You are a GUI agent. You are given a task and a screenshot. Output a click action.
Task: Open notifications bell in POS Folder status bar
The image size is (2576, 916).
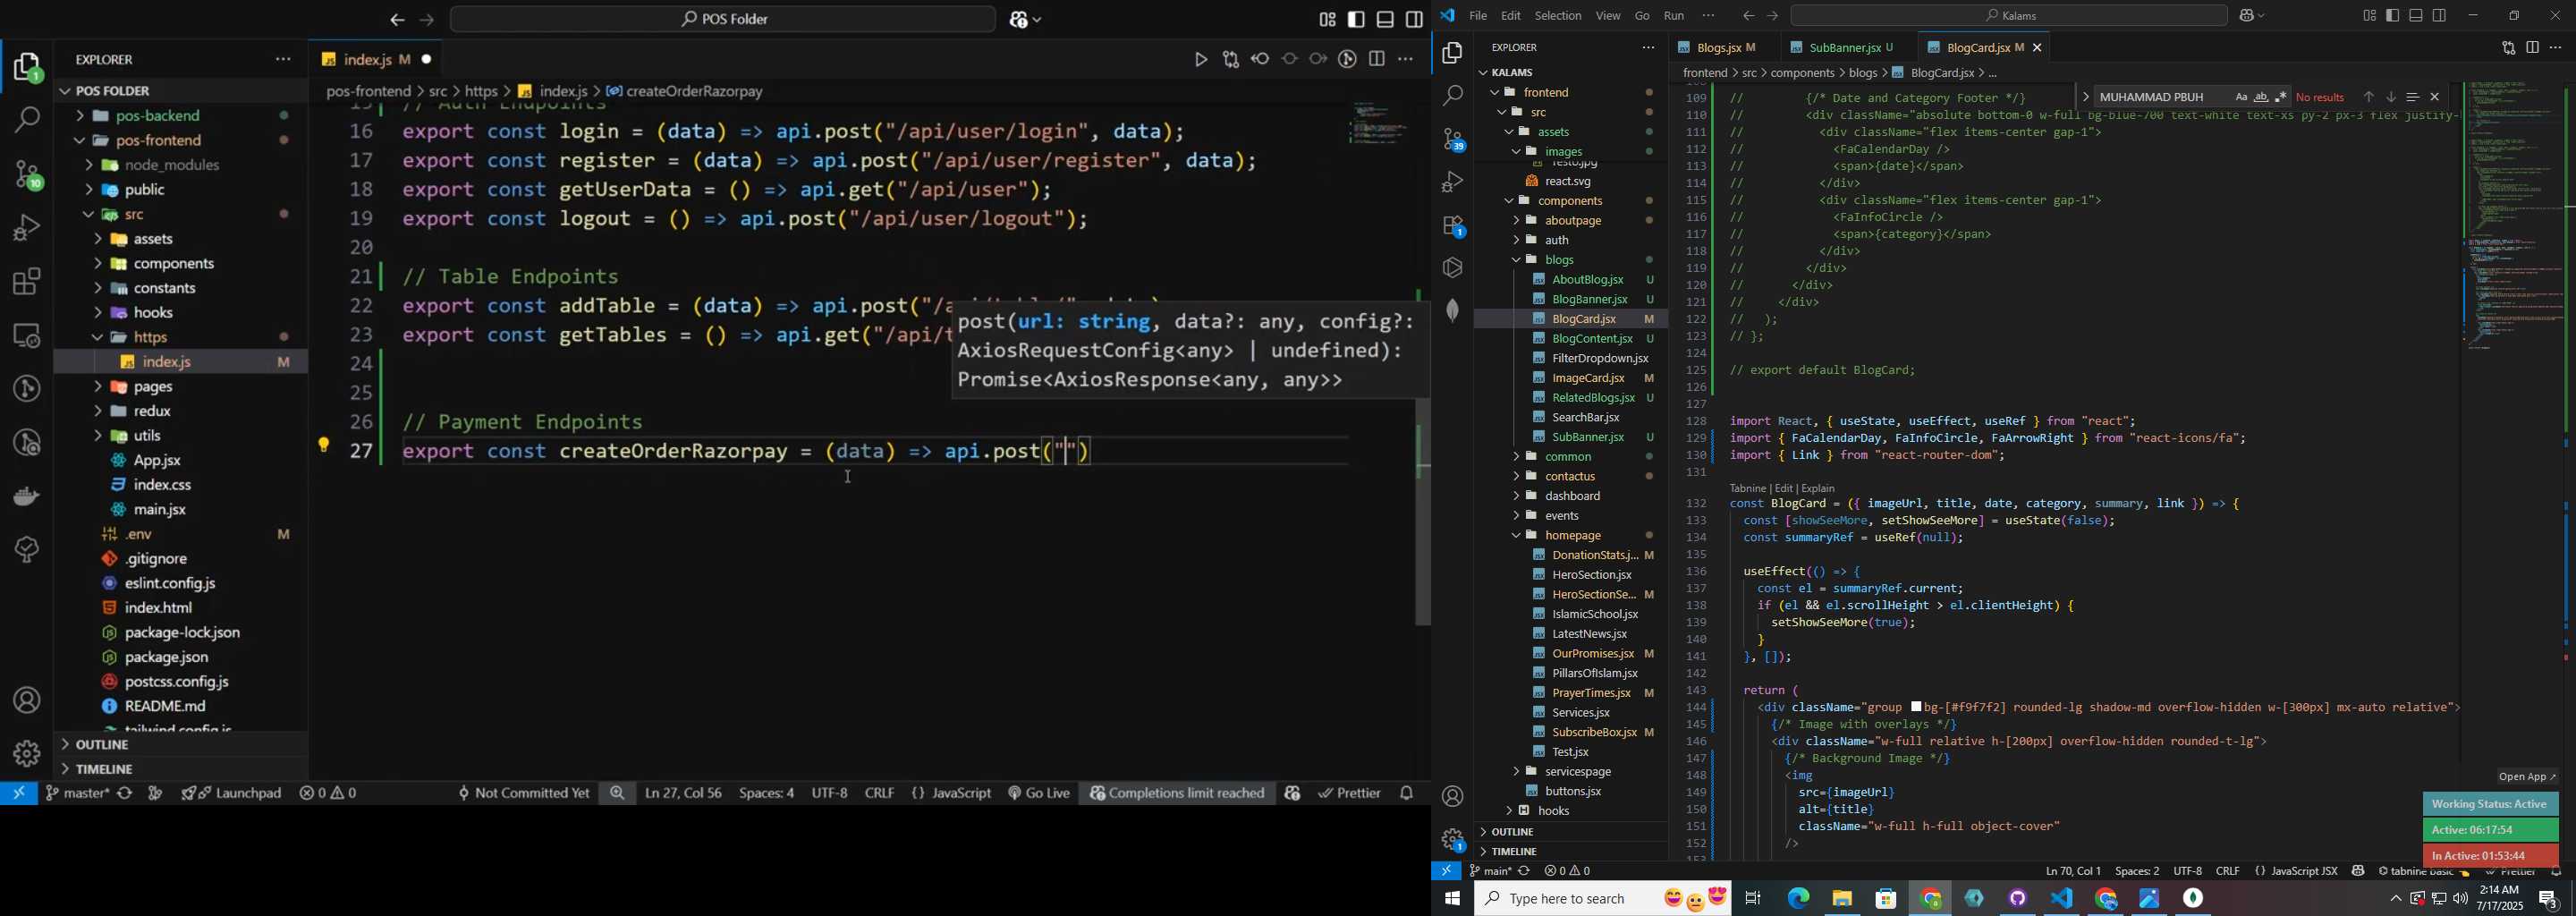1408,793
